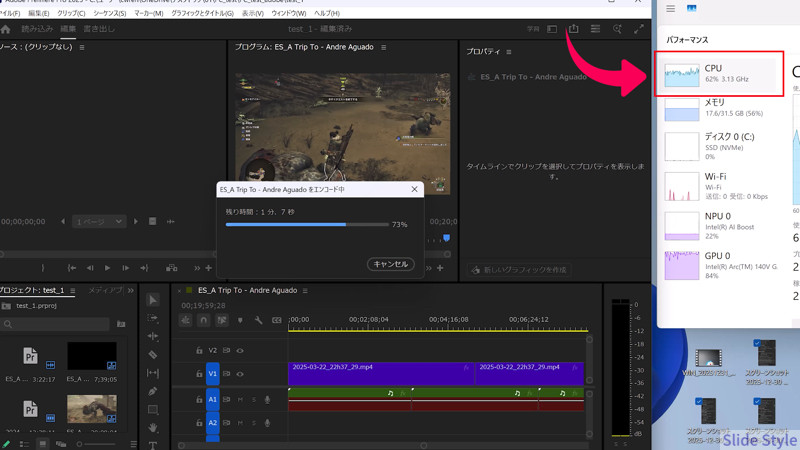800x450 pixels.
Task: Click the キャンセル button in encode dialog
Action: pos(389,264)
